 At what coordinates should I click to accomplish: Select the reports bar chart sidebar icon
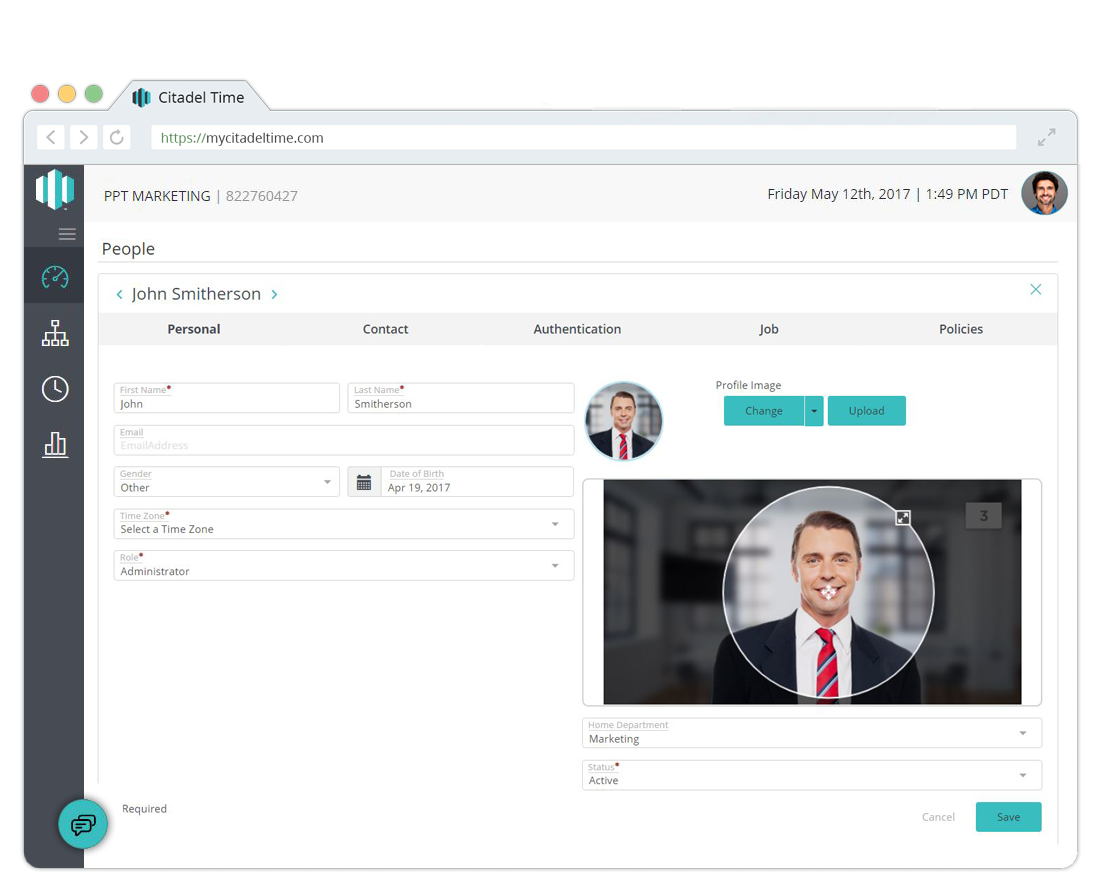pos(54,444)
